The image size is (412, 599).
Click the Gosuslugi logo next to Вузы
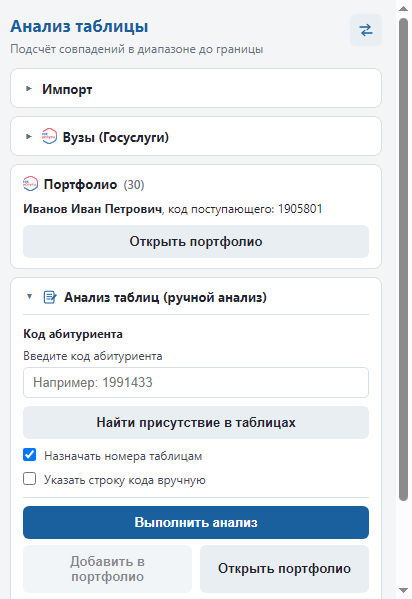(49, 136)
